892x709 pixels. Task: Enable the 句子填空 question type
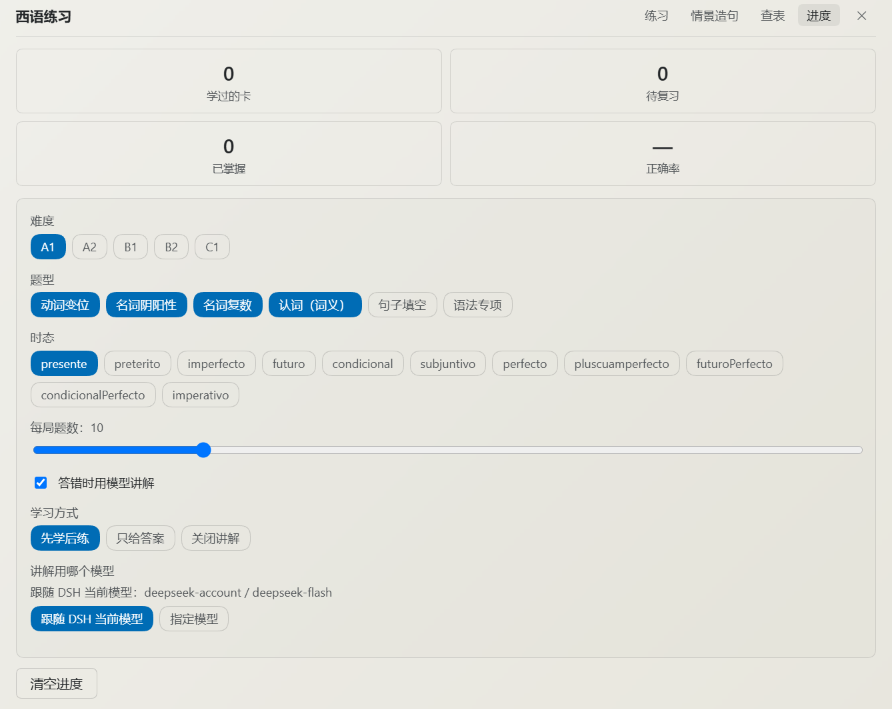(402, 305)
